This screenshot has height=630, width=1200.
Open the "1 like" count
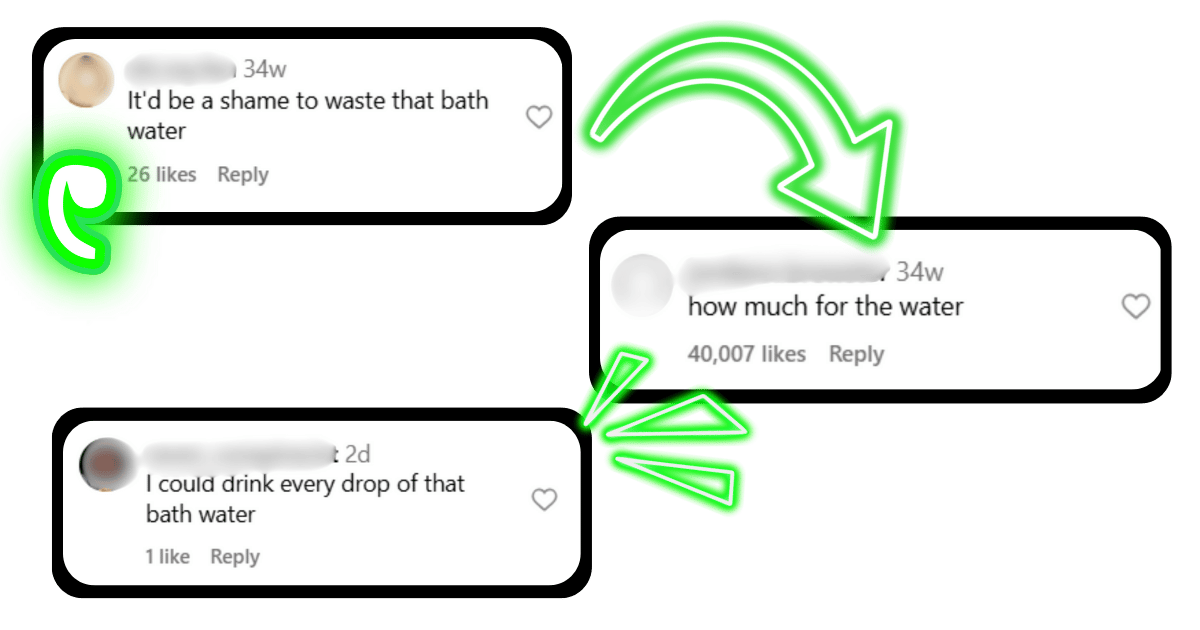pyautogui.click(x=168, y=557)
